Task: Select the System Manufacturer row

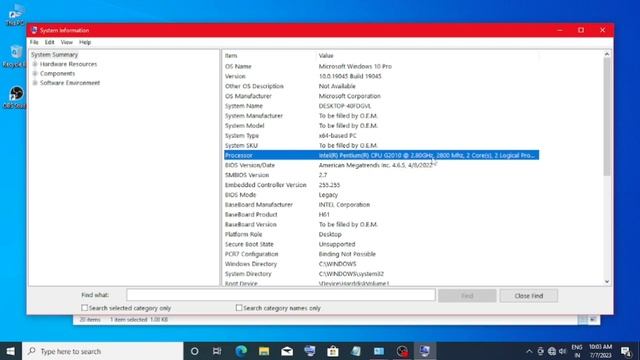Action: [x=381, y=116]
